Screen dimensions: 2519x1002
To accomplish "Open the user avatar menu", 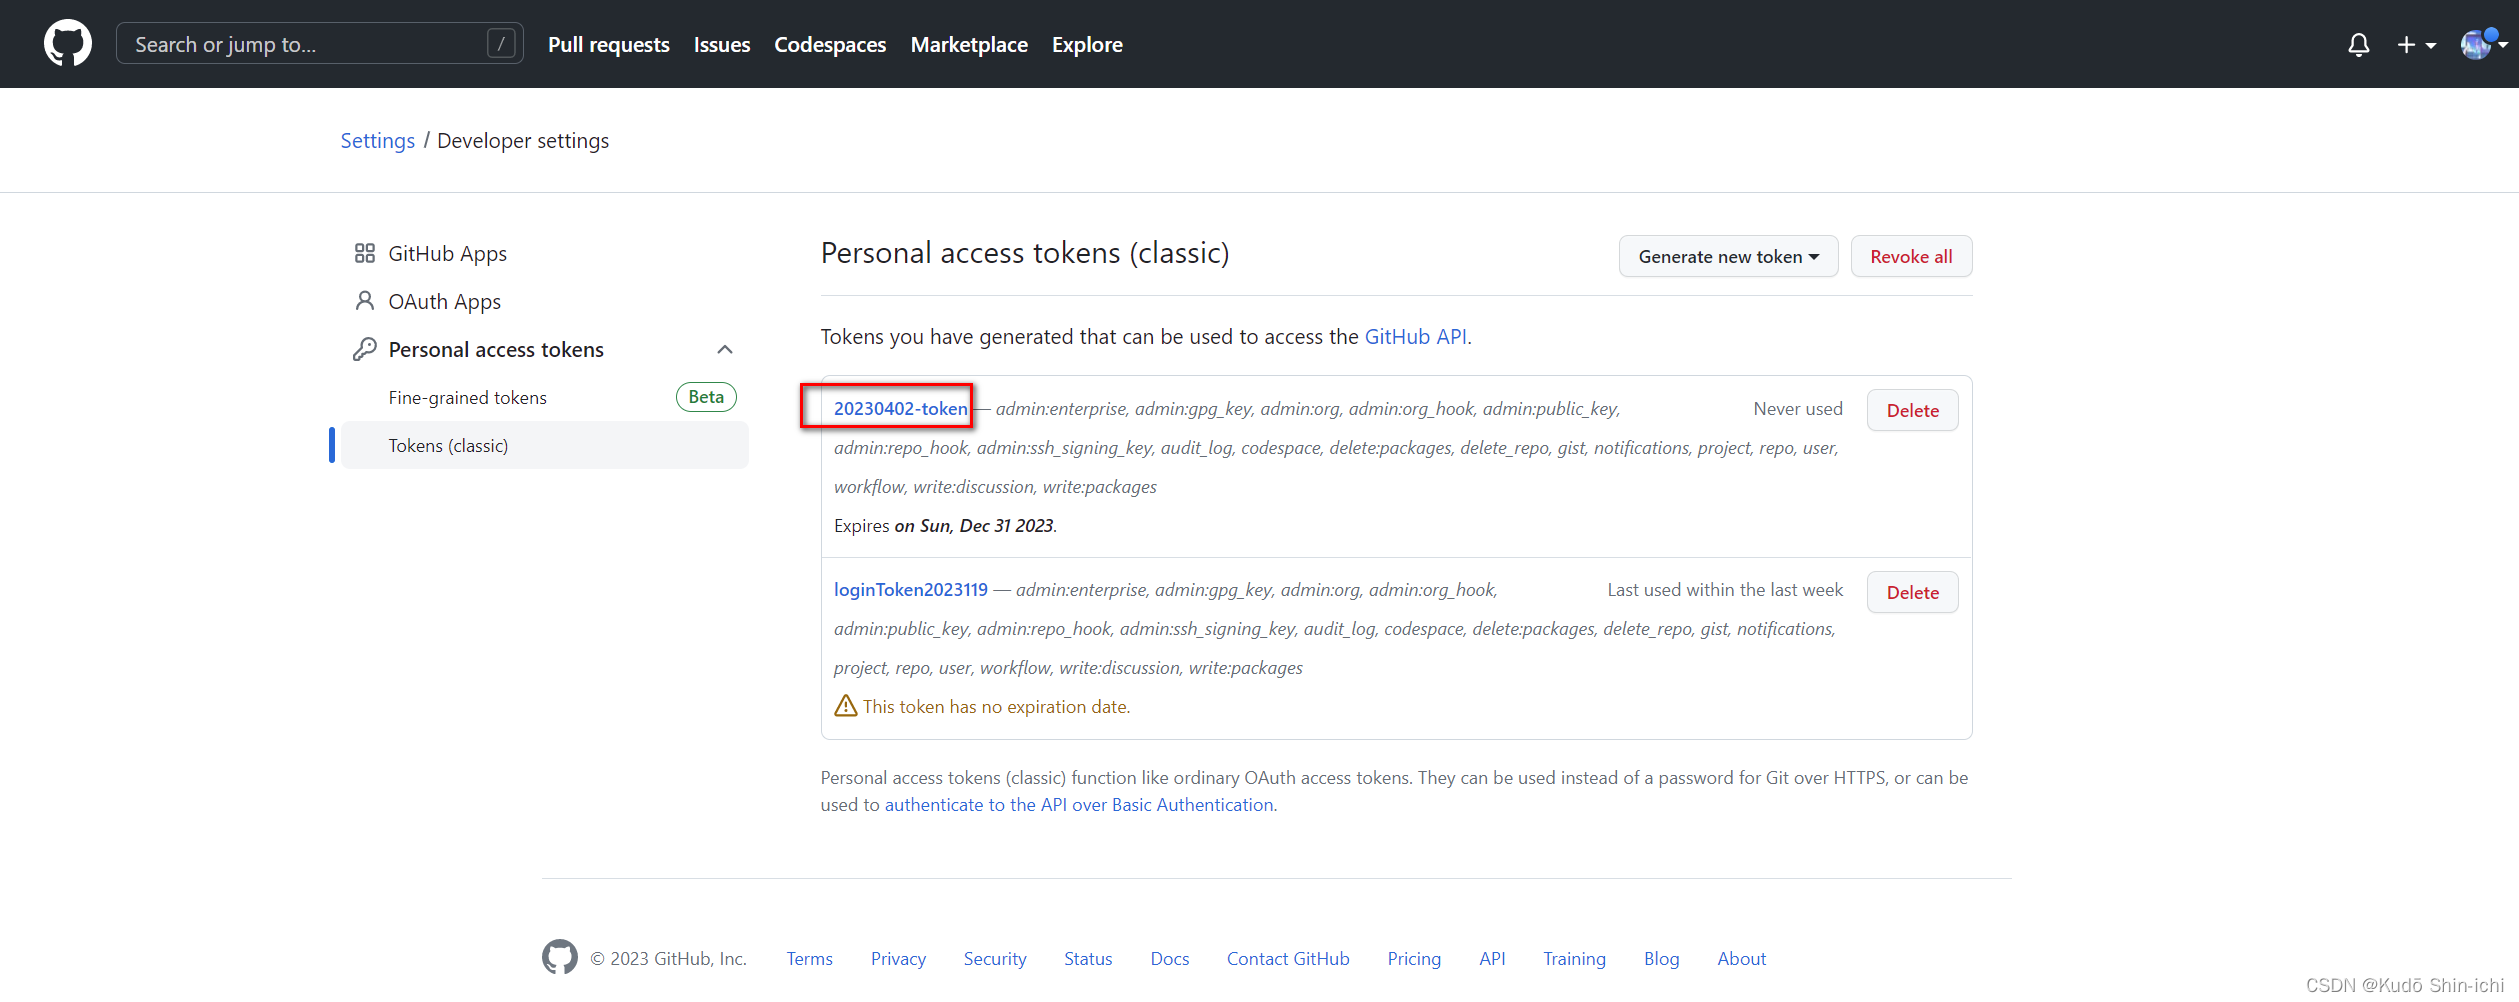I will click(x=2483, y=45).
